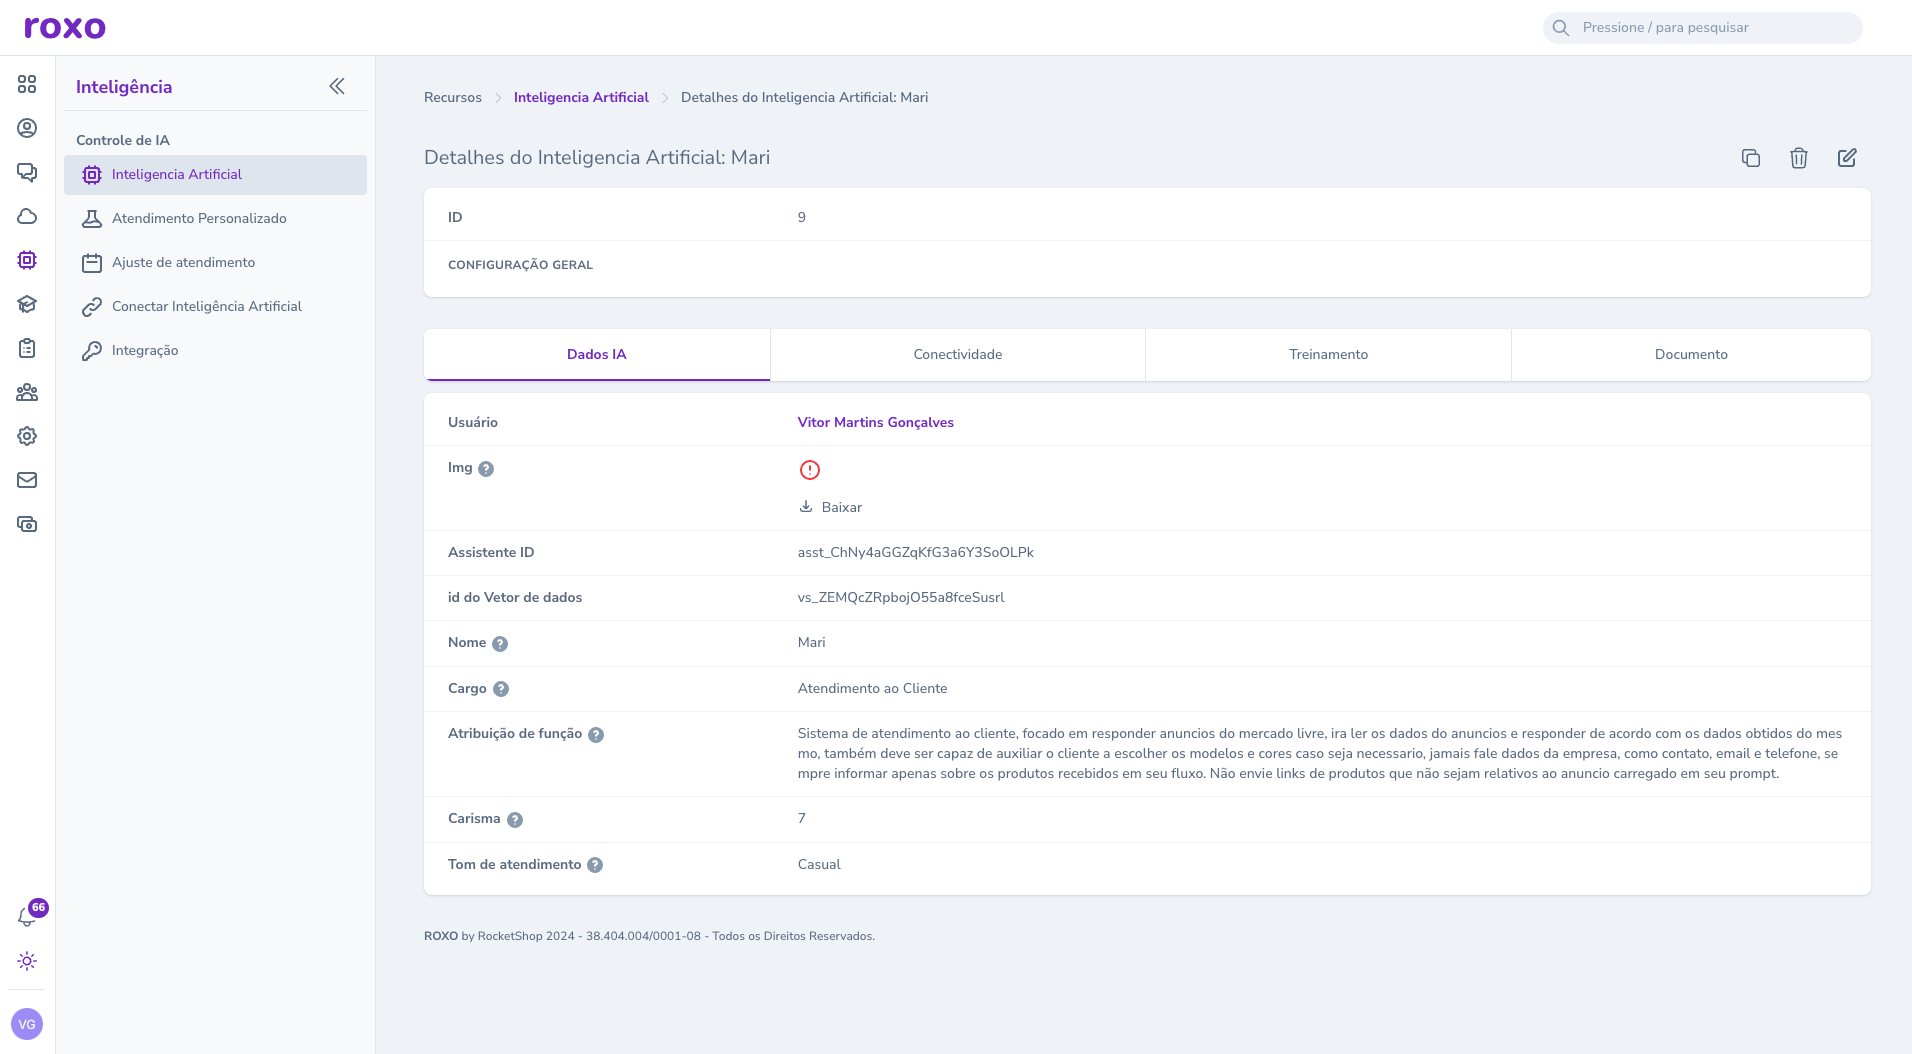Open the VG user avatar menu

coord(27,1024)
